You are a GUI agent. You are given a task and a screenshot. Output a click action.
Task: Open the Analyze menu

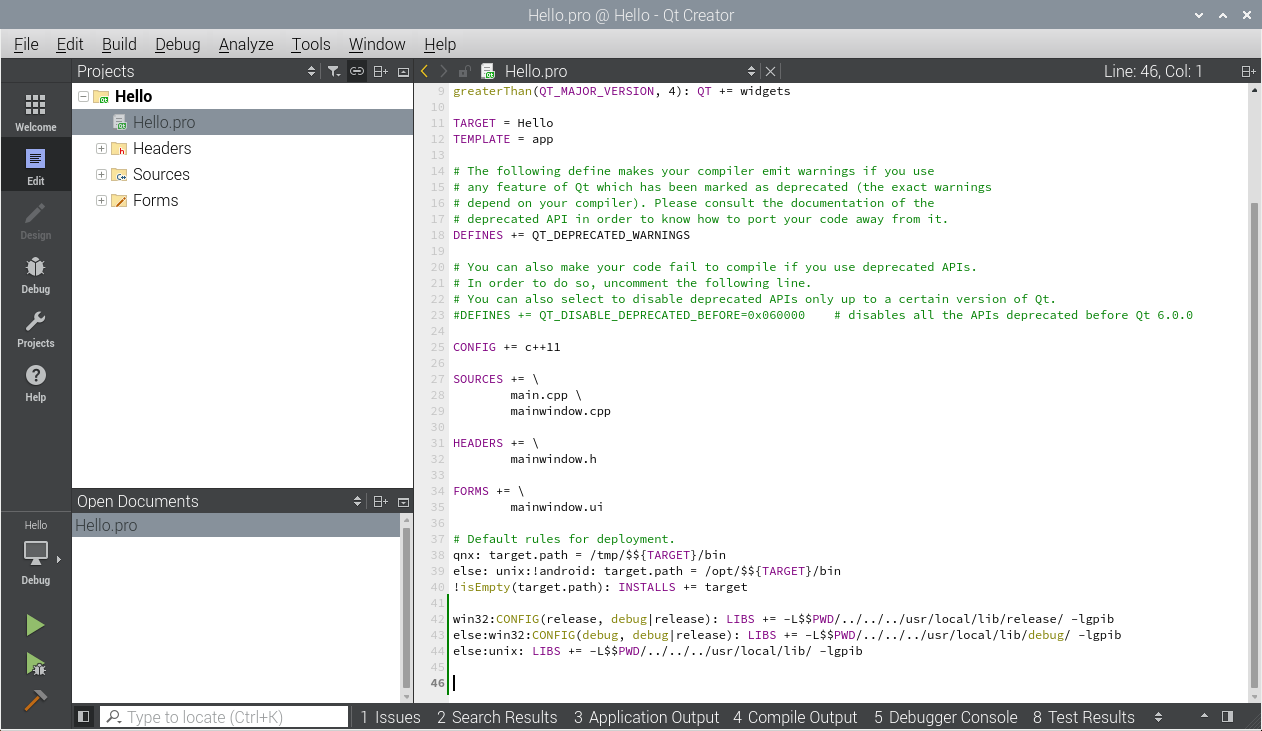pos(246,44)
